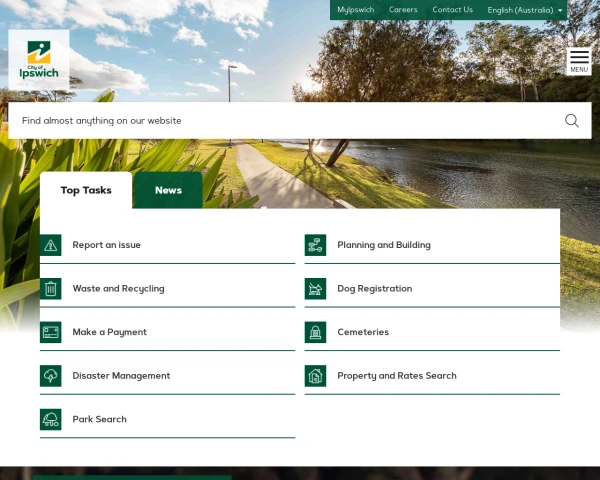Open the Contact Us link

[452, 10]
